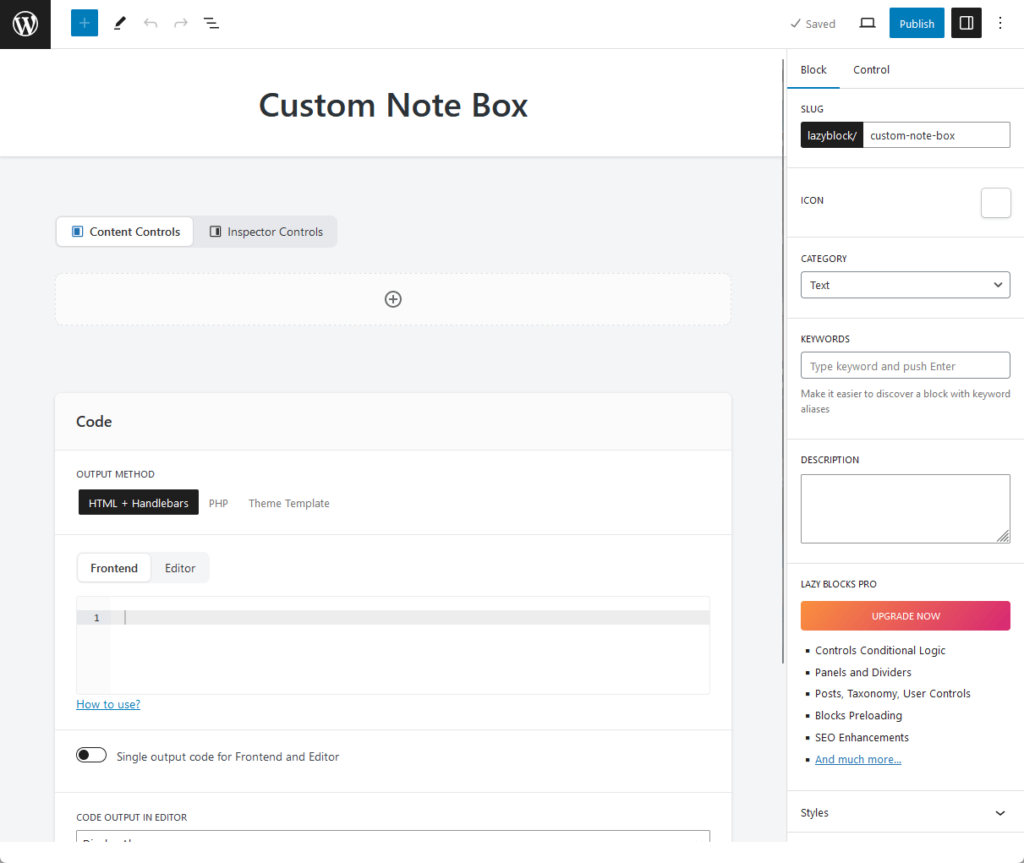Choose PHP output method

pos(218,503)
